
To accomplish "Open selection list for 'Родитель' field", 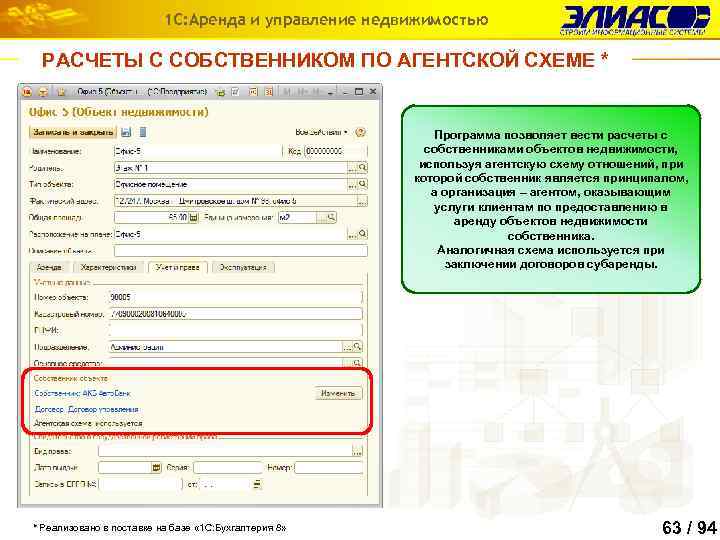I will (352, 168).
